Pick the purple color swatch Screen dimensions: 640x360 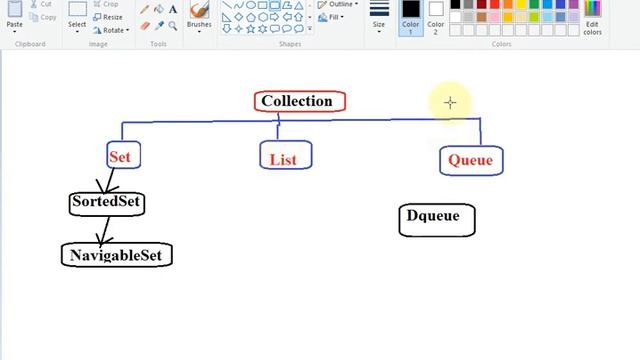(x=573, y=4)
